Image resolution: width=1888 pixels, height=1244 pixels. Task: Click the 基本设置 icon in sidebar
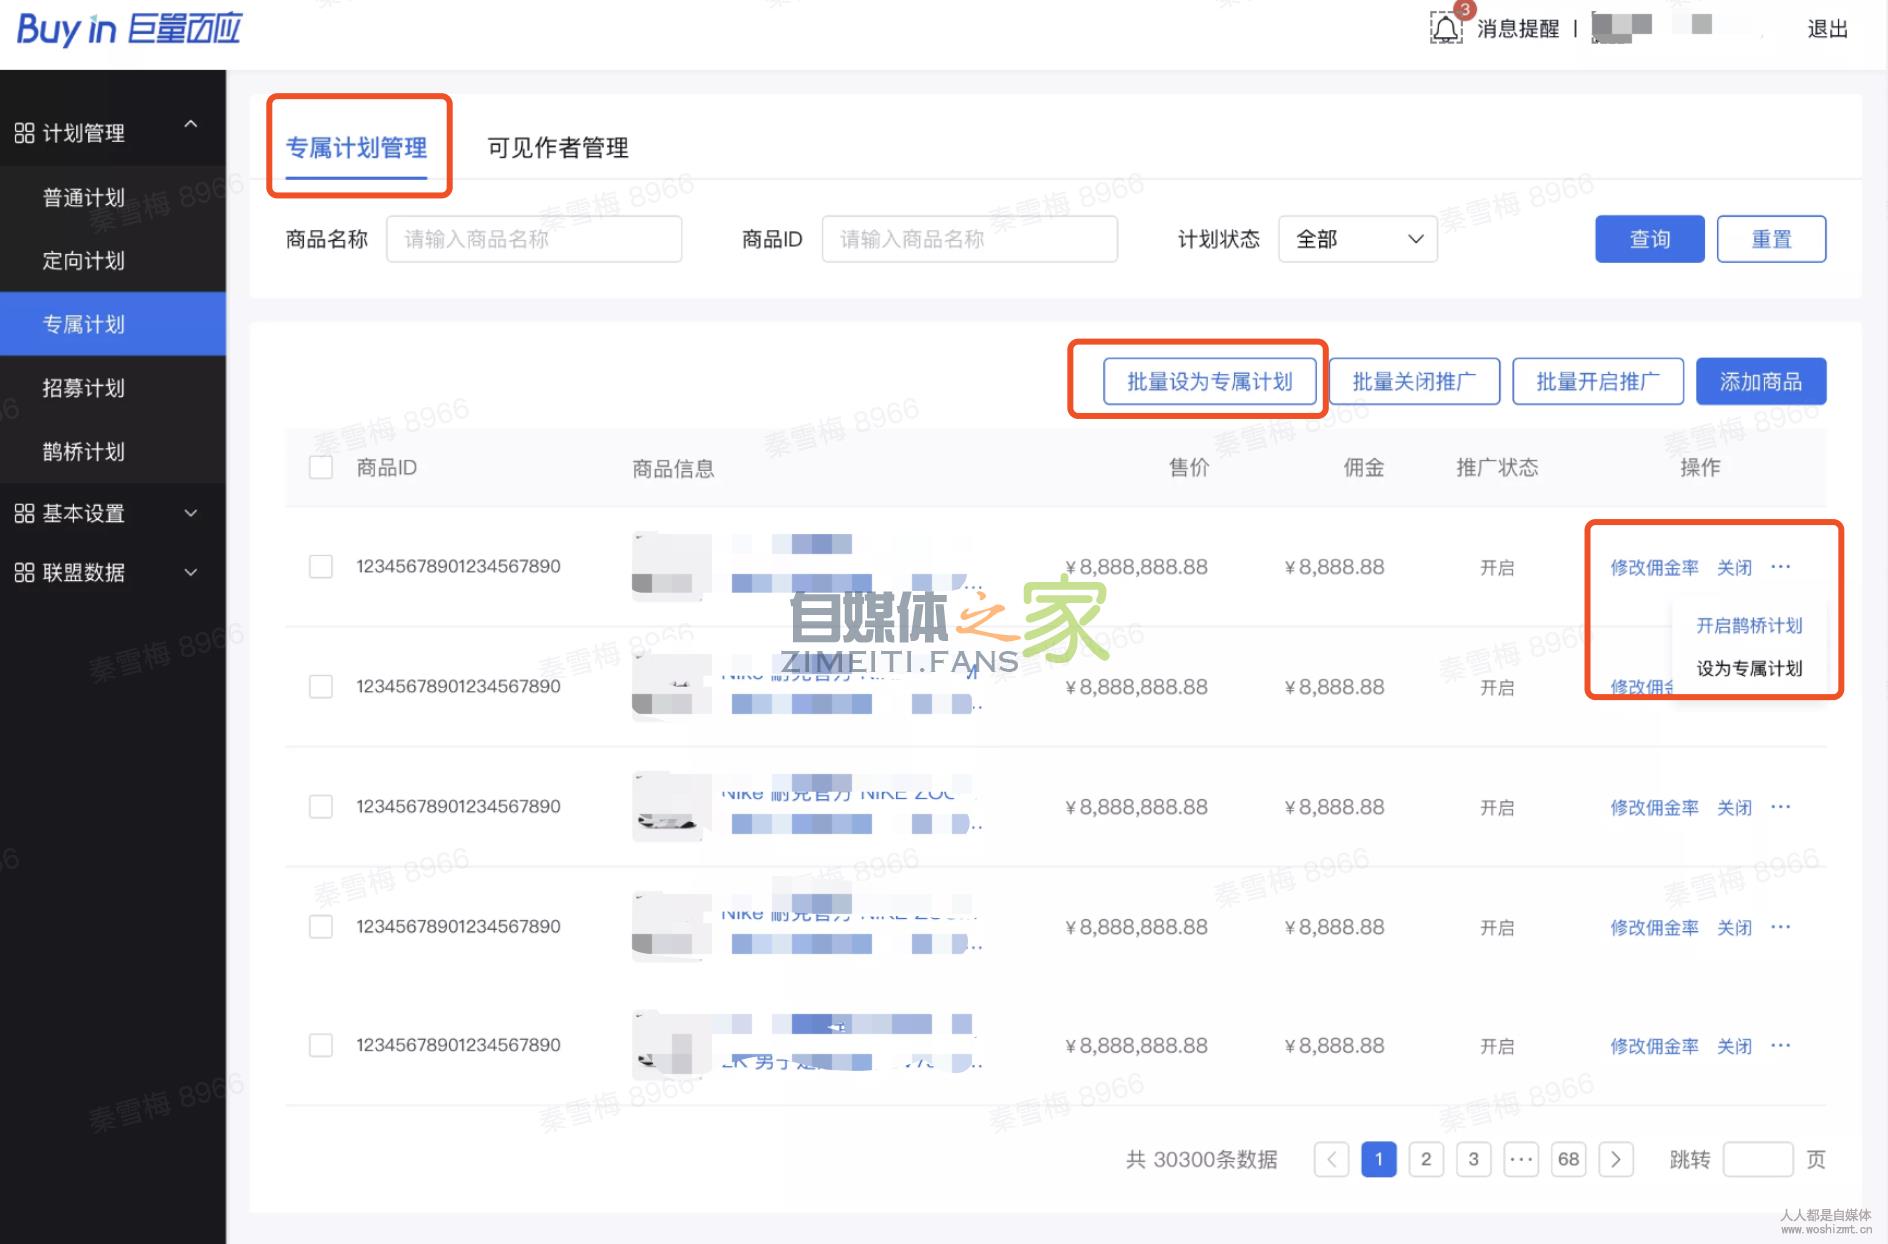(x=25, y=513)
